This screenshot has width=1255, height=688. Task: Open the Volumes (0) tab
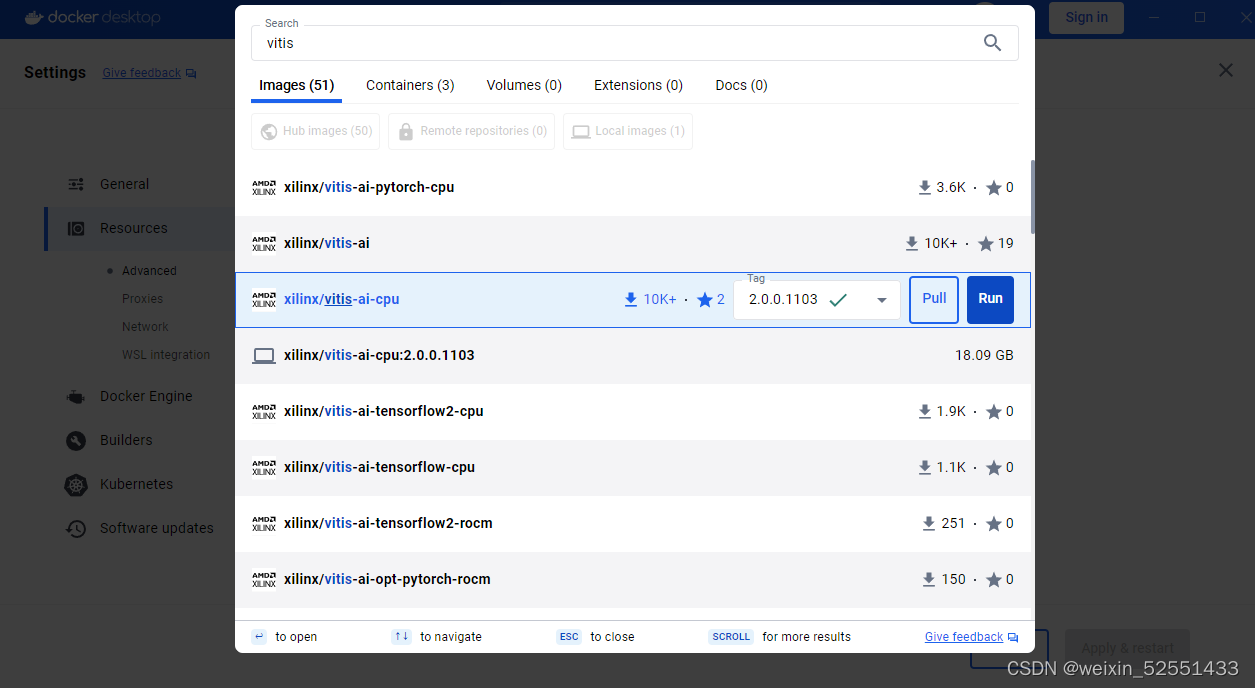(524, 85)
